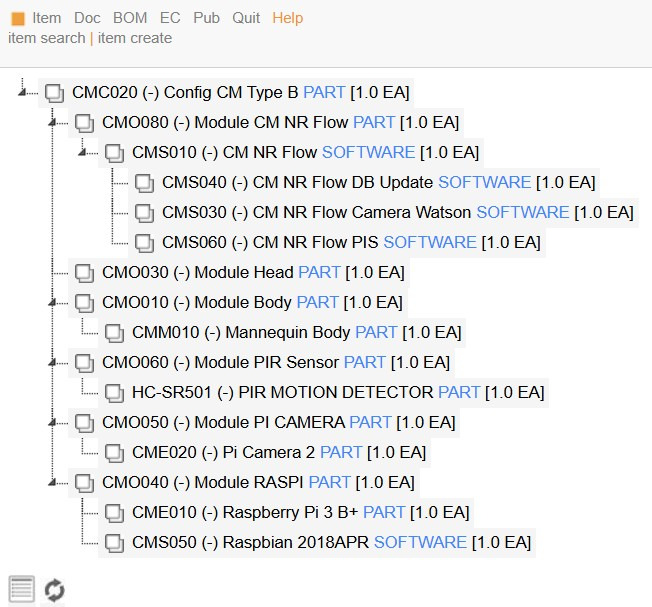Click the item icon beside CMC020
The width and height of the screenshot is (652, 607).
54,93
